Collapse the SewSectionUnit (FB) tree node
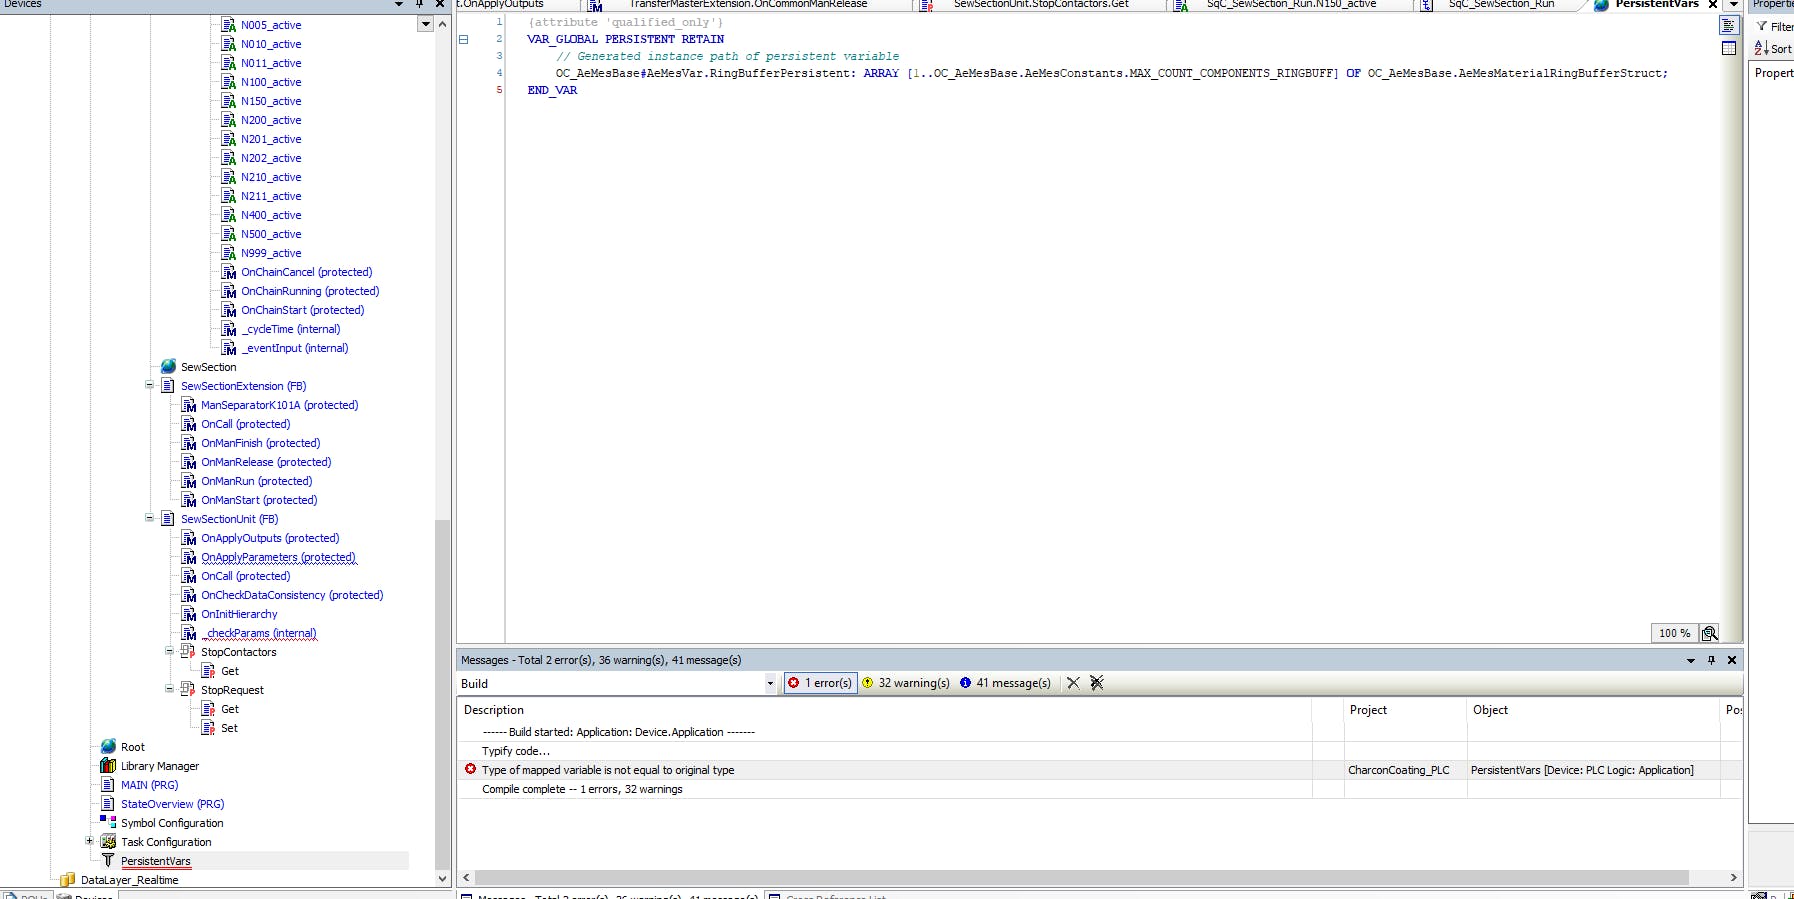This screenshot has width=1794, height=899. pos(150,518)
